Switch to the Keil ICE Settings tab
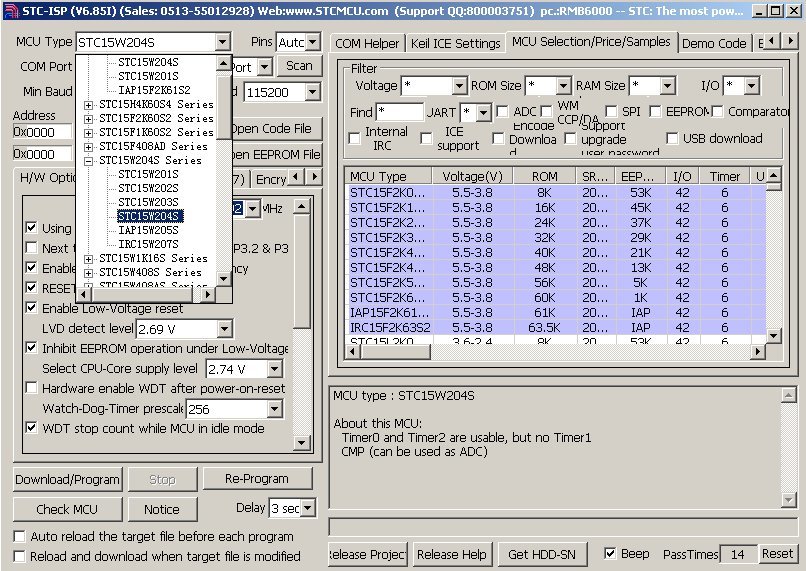Image resolution: width=806 pixels, height=571 pixels. coord(455,44)
